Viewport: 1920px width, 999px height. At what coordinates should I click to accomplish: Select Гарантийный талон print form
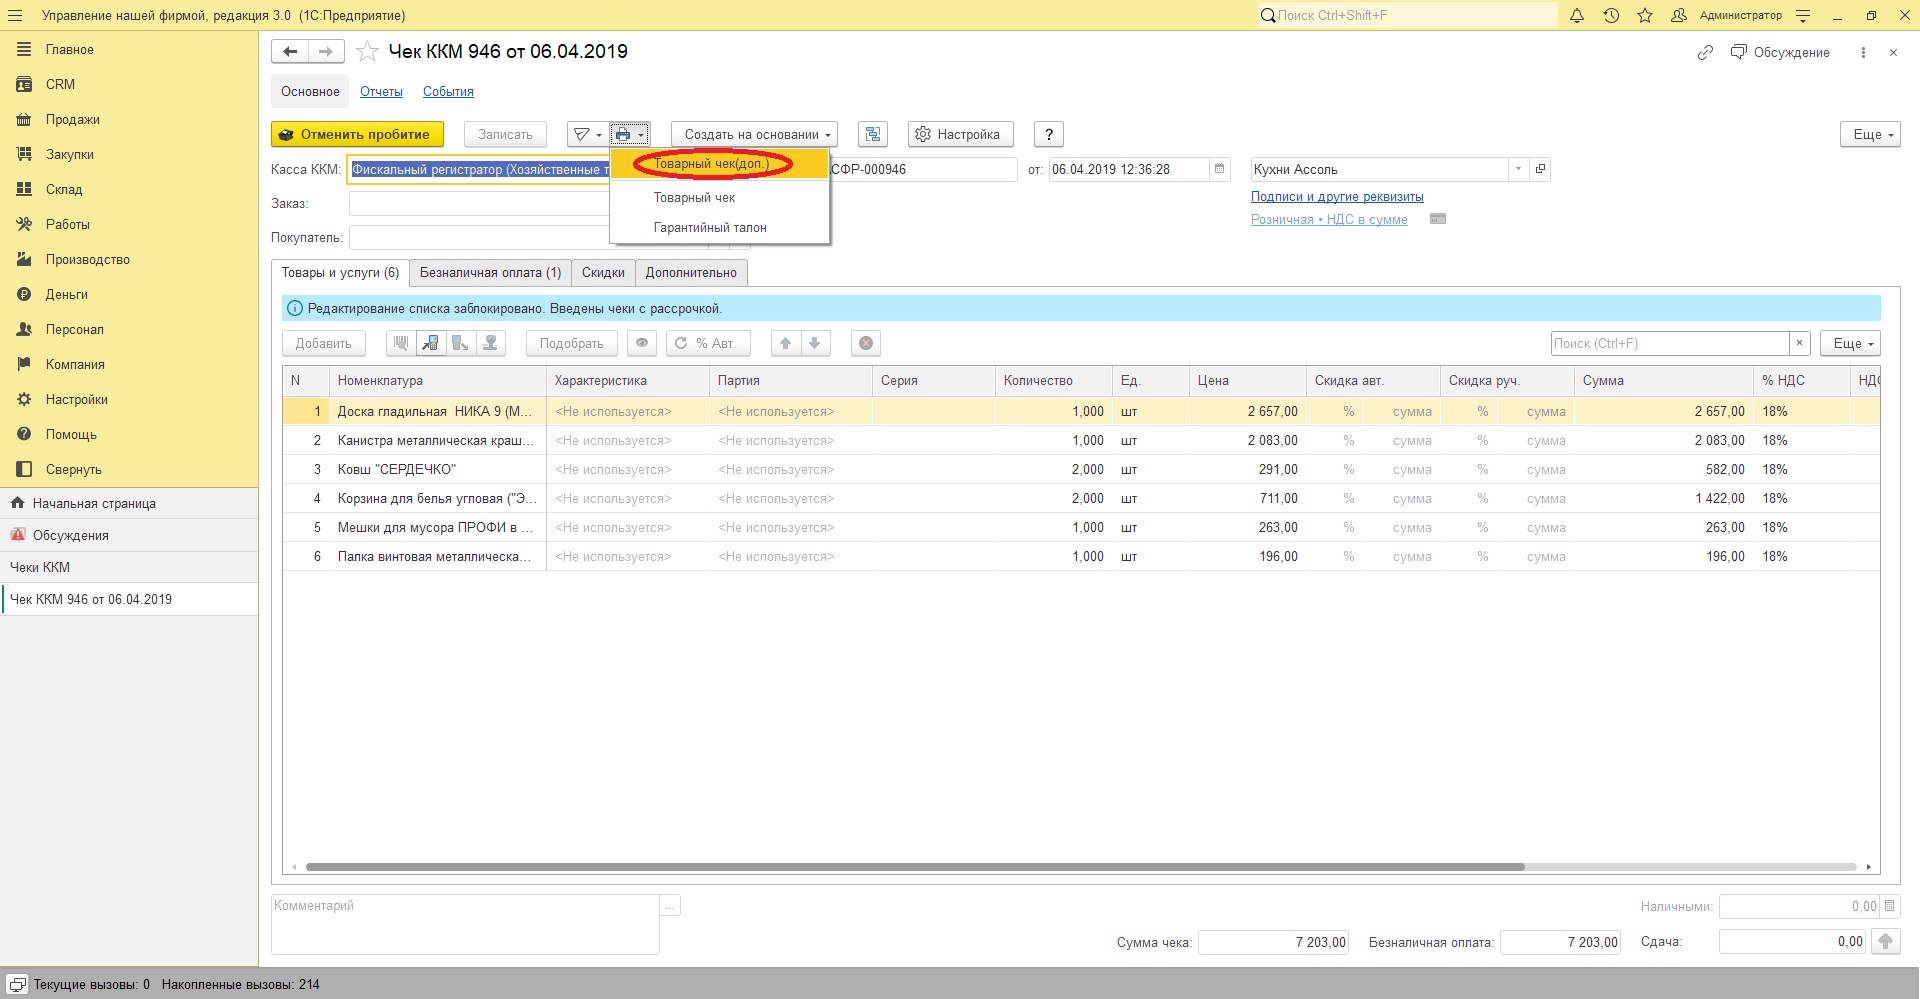[x=719, y=228]
